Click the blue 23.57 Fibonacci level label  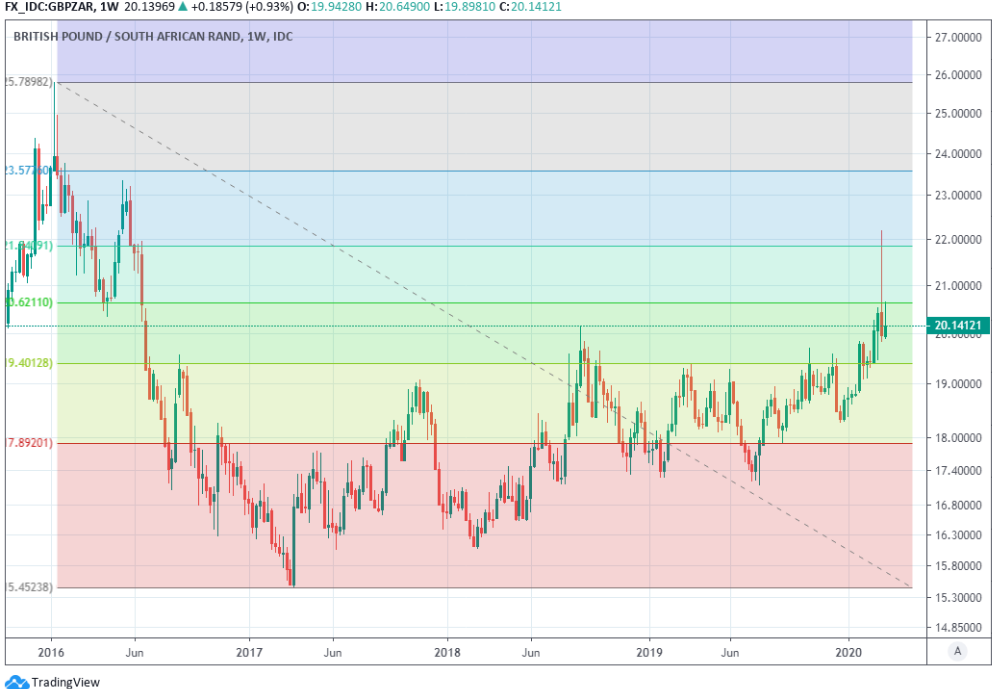(27, 171)
